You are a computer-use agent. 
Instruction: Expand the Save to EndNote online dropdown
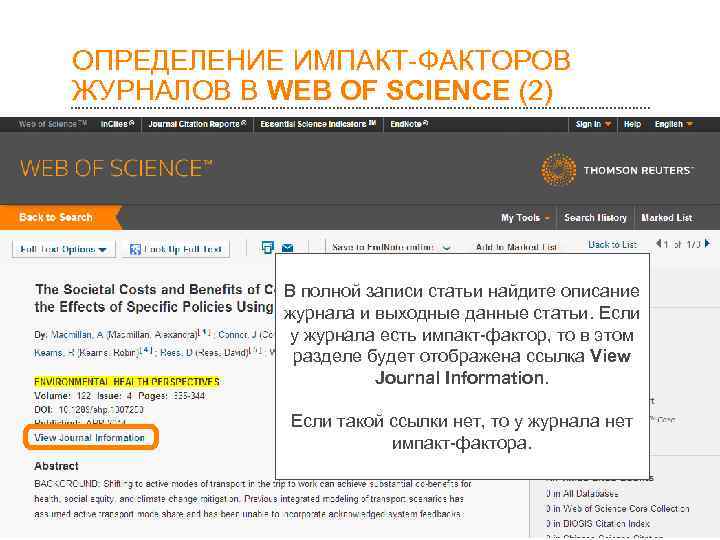[x=446, y=248]
